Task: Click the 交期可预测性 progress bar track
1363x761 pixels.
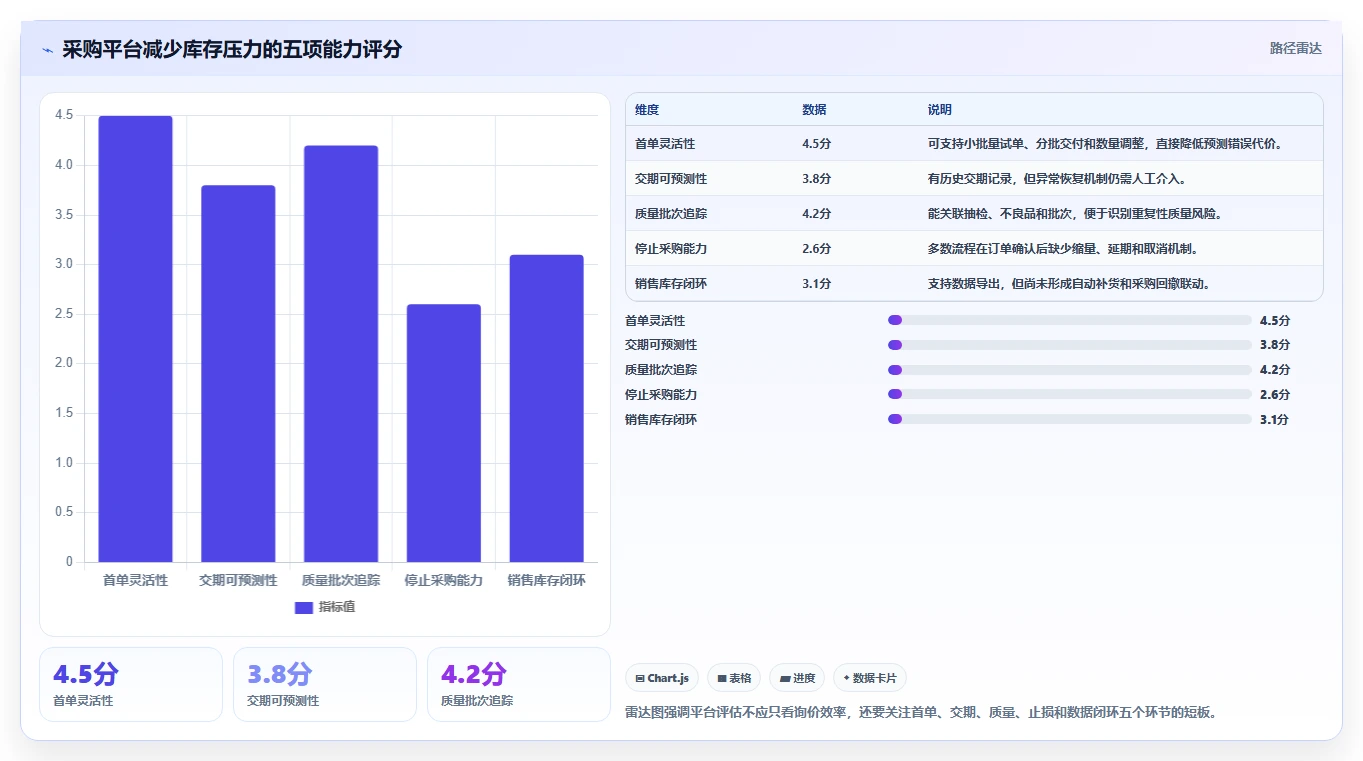Action: coord(1070,345)
